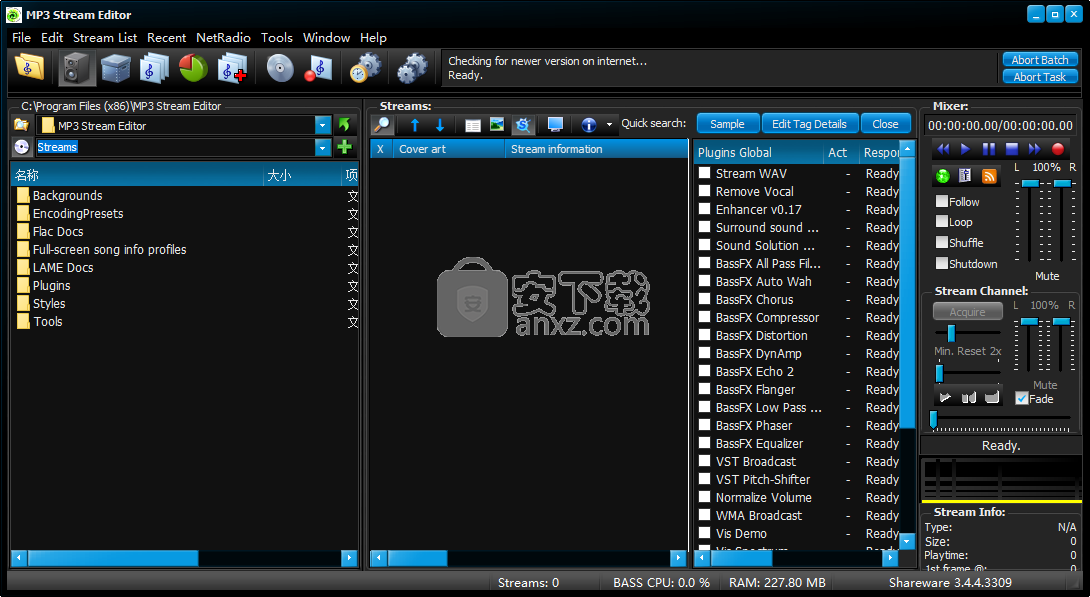
Task: Open the clock-and-gear scheduler icon
Action: 365,68
